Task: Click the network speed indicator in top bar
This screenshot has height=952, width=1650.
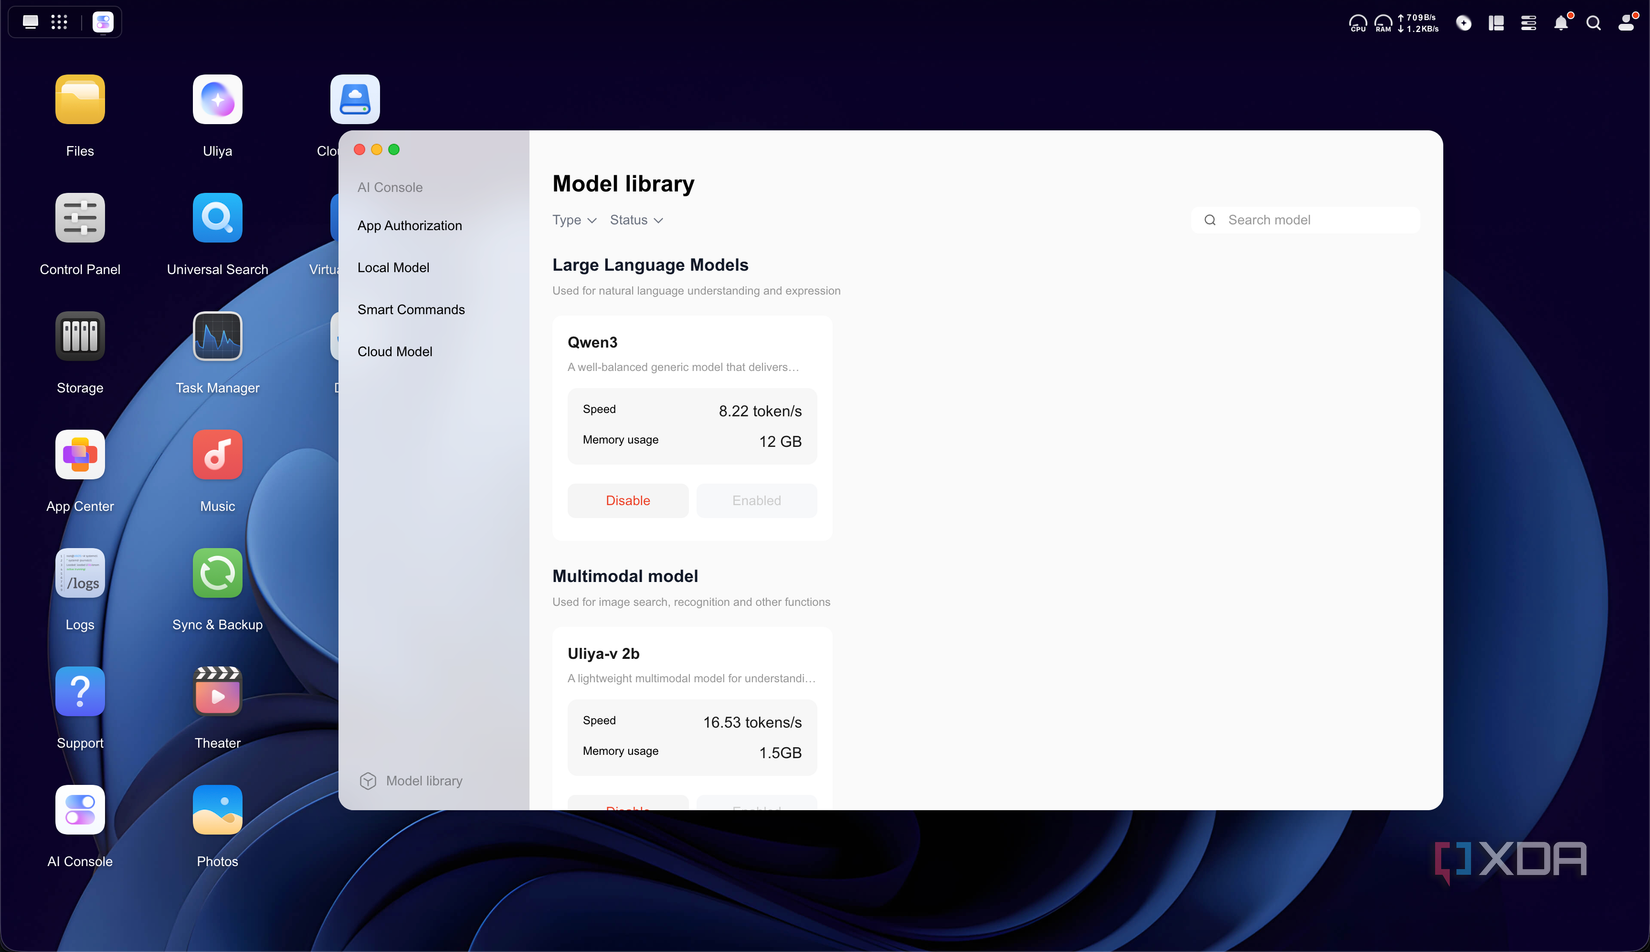Action: [1418, 23]
